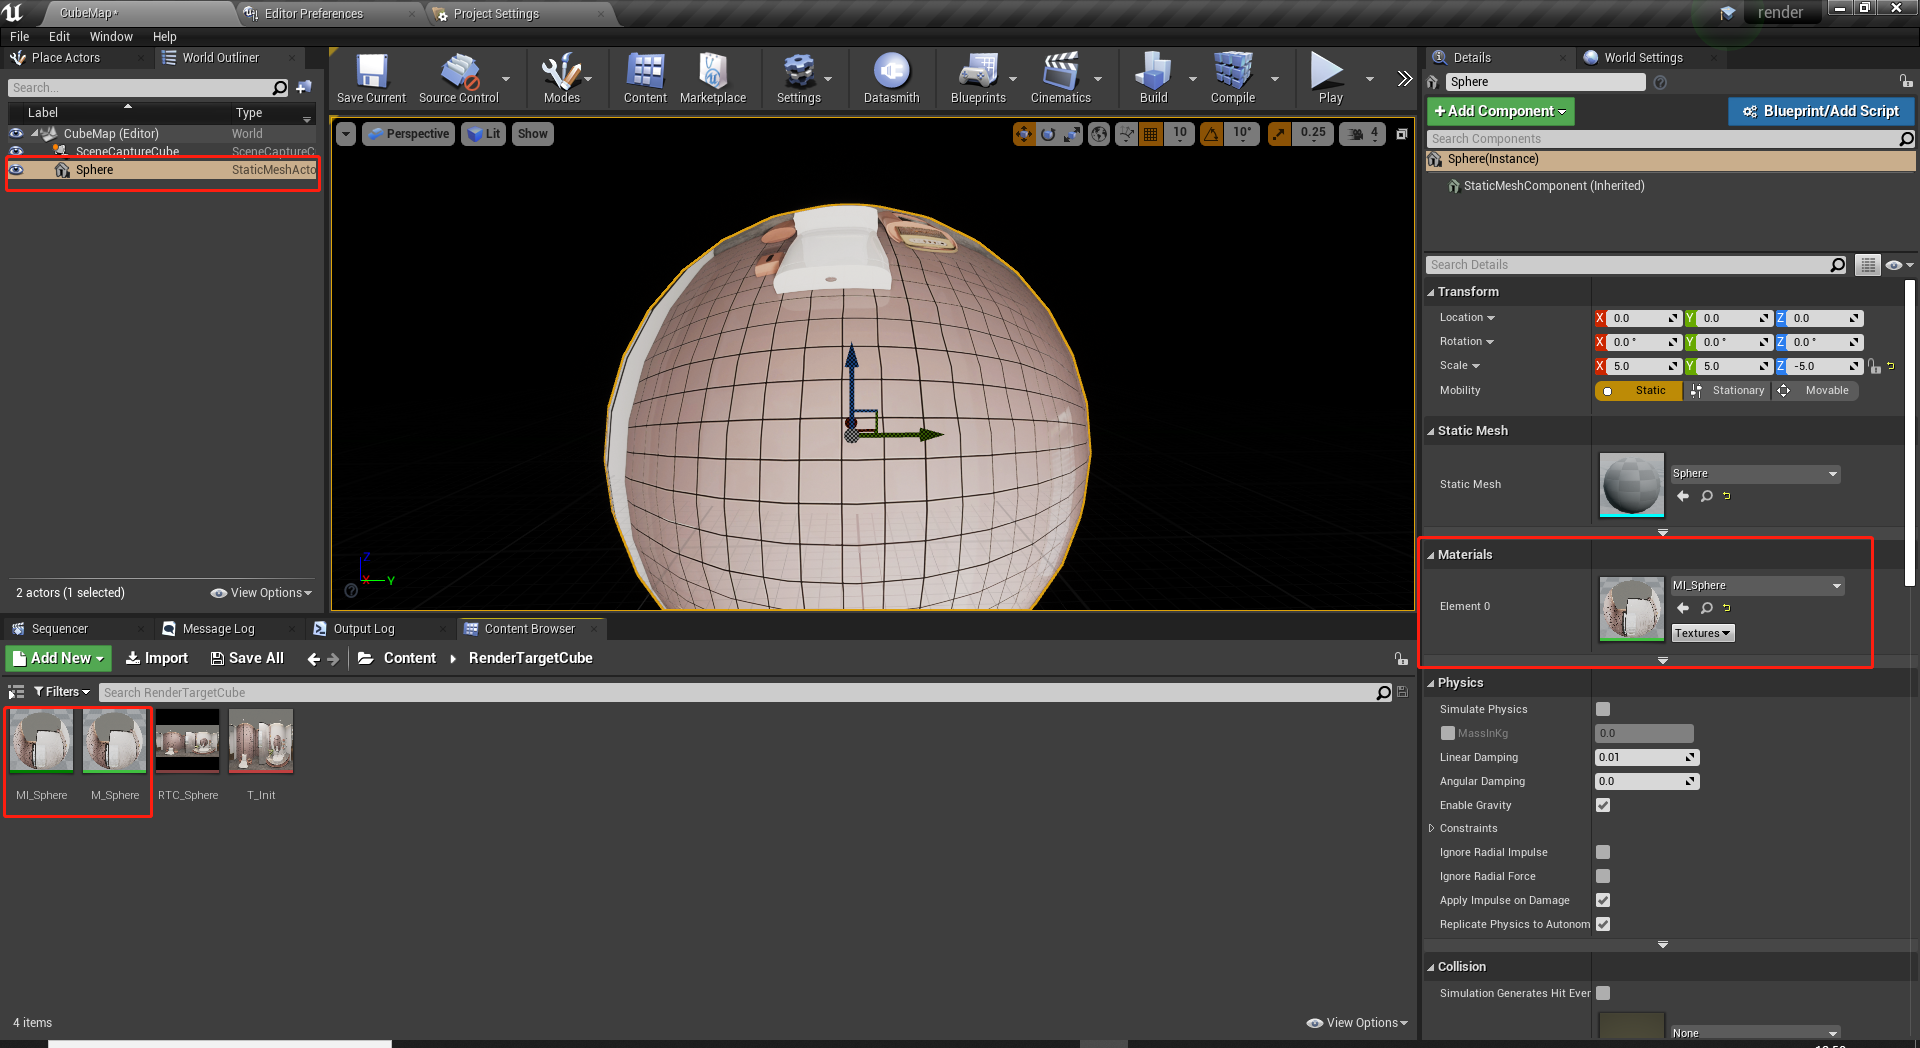Compile the project code
The image size is (1920, 1048).
click(x=1232, y=78)
